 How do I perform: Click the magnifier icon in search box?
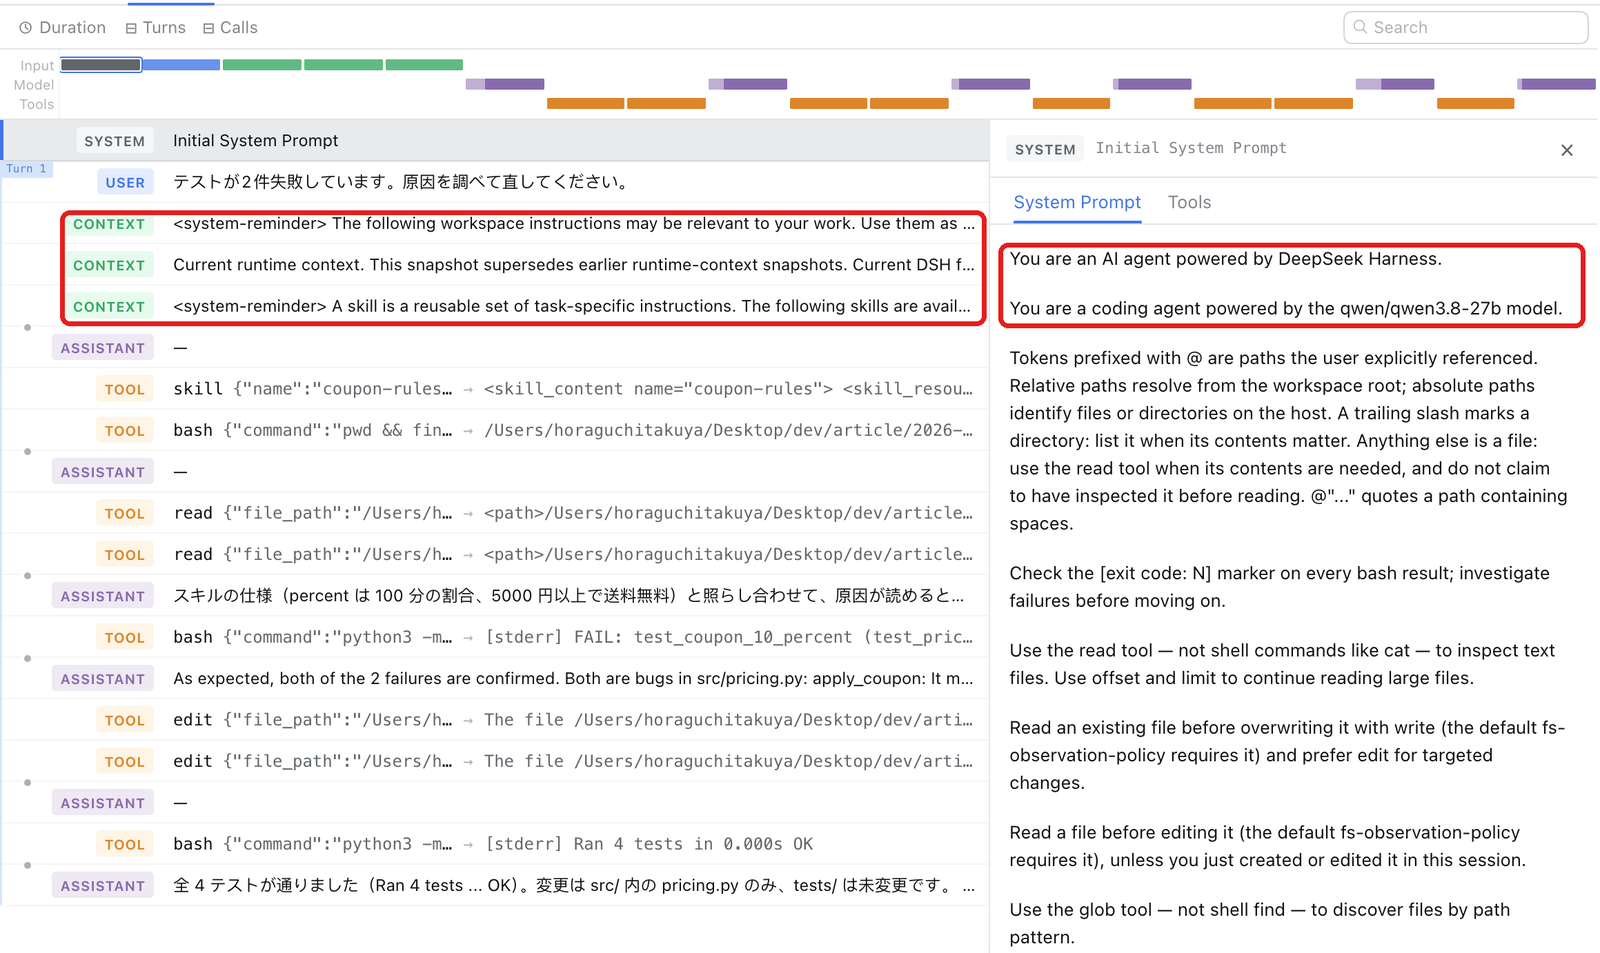coord(1360,27)
